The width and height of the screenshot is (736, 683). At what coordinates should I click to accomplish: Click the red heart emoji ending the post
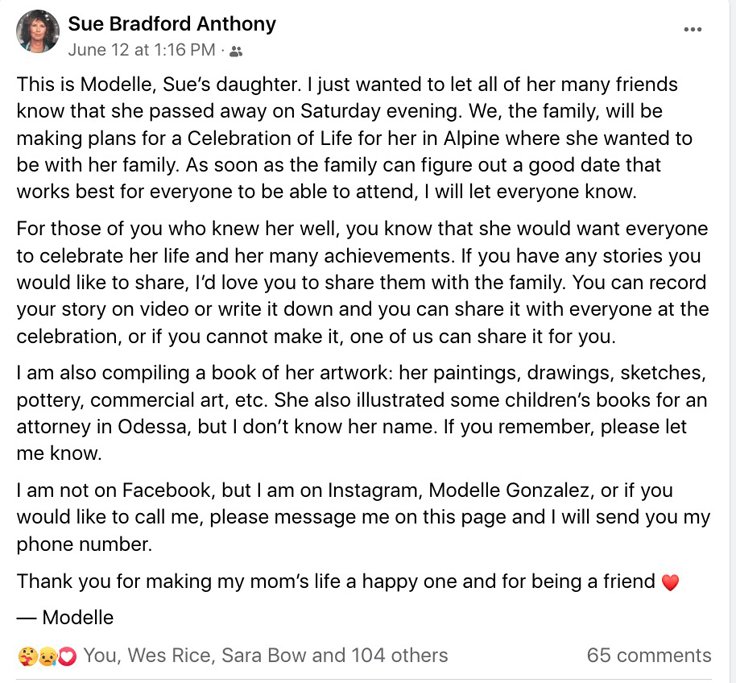(x=670, y=582)
